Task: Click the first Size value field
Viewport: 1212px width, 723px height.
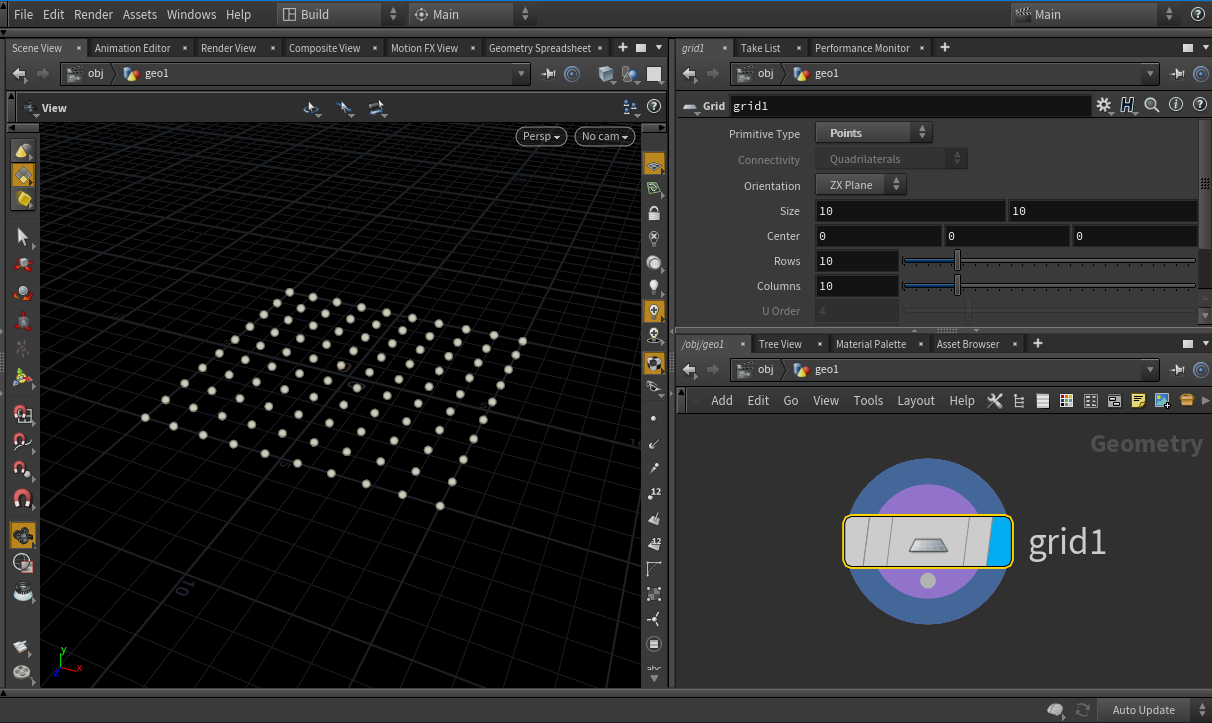Action: click(910, 211)
